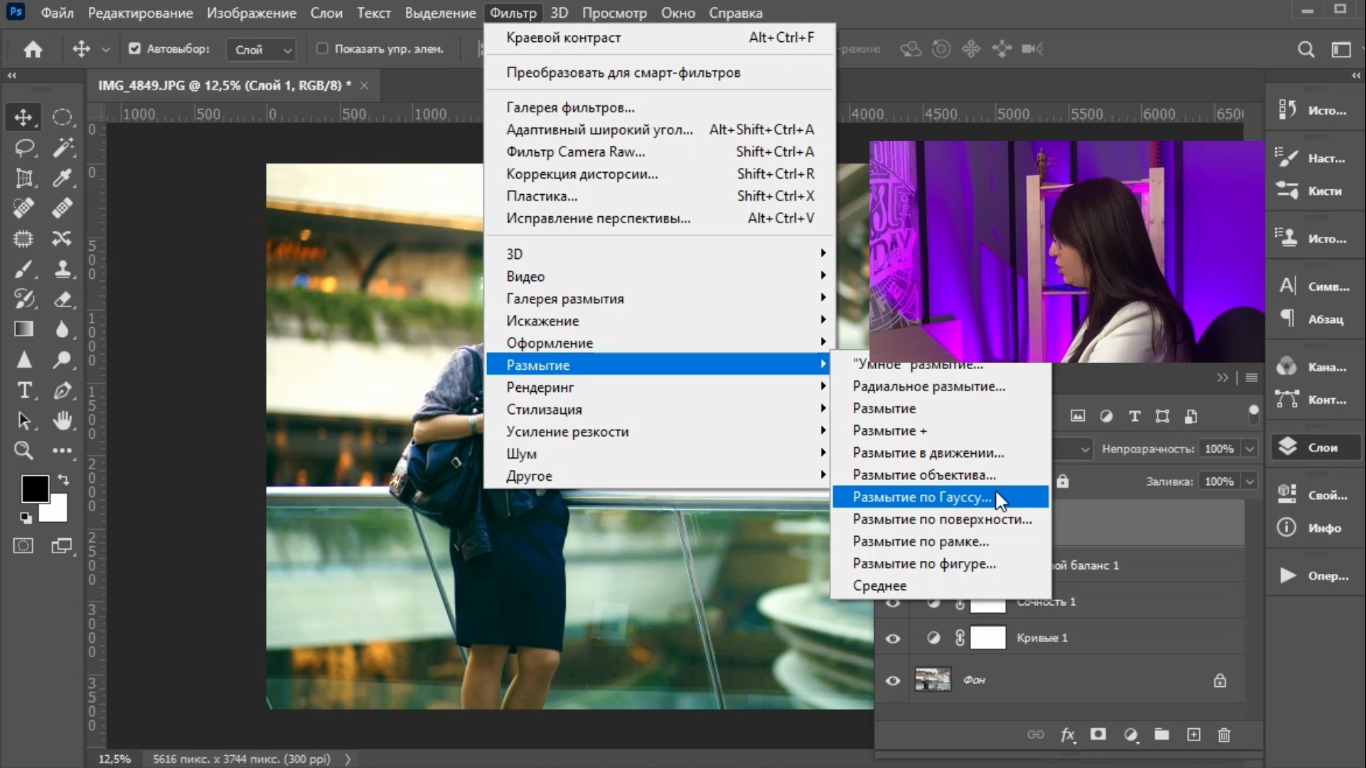
Task: Select the Dodge tool
Action: (62, 360)
